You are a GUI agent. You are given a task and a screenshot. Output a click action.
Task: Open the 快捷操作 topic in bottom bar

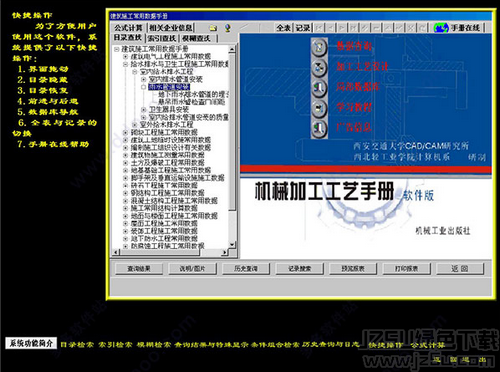pos(386,345)
